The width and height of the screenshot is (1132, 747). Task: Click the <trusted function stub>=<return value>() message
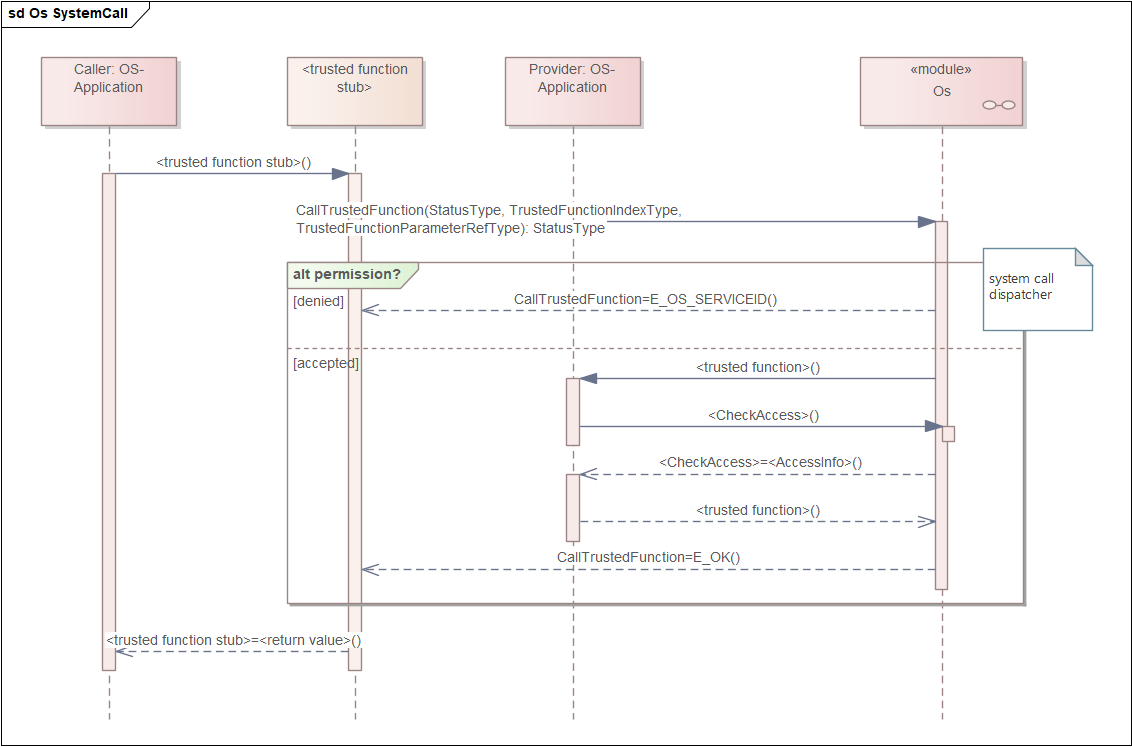point(234,640)
